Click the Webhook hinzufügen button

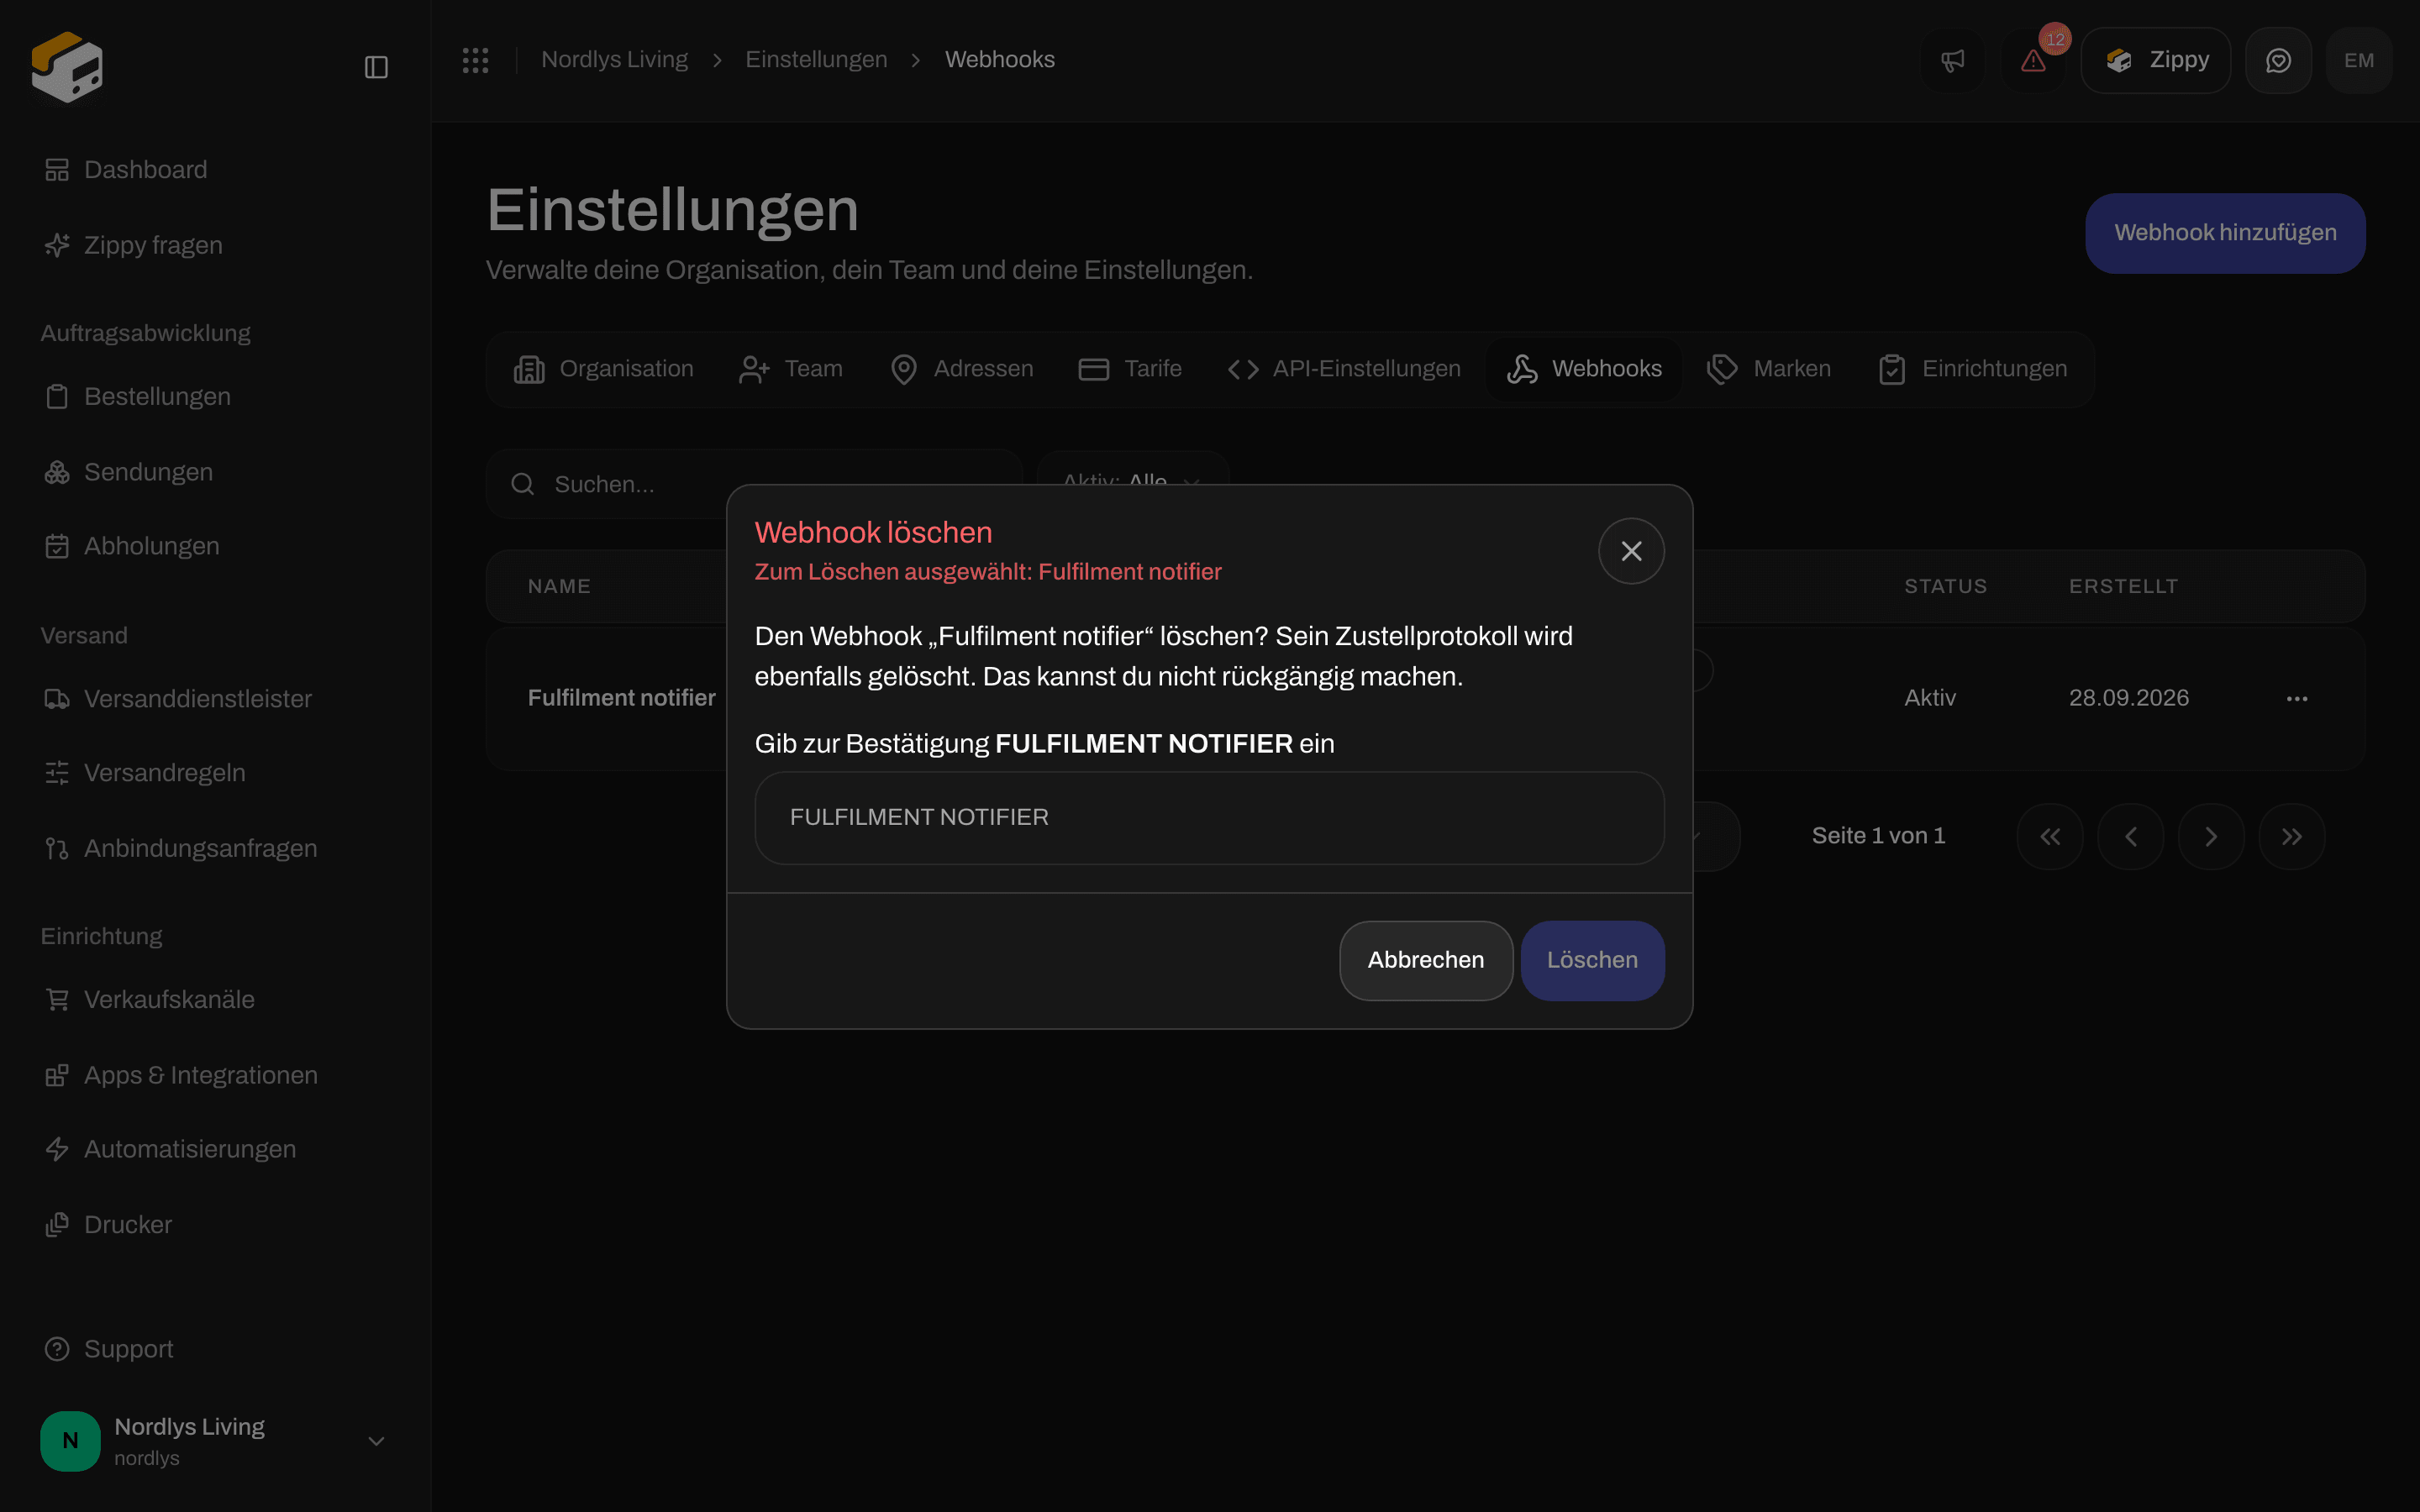2225,233
